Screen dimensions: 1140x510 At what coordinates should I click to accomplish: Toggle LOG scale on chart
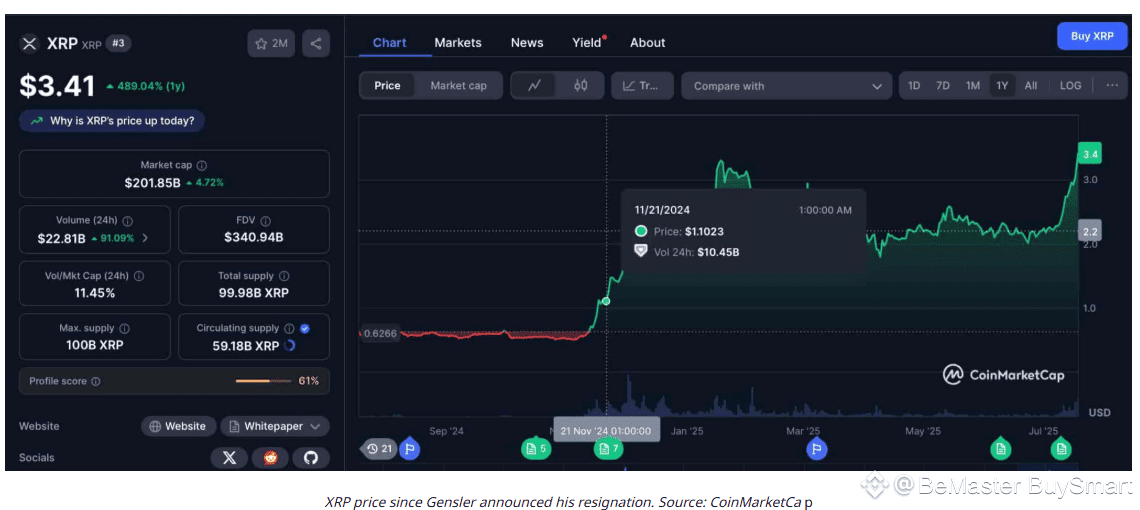(1070, 86)
